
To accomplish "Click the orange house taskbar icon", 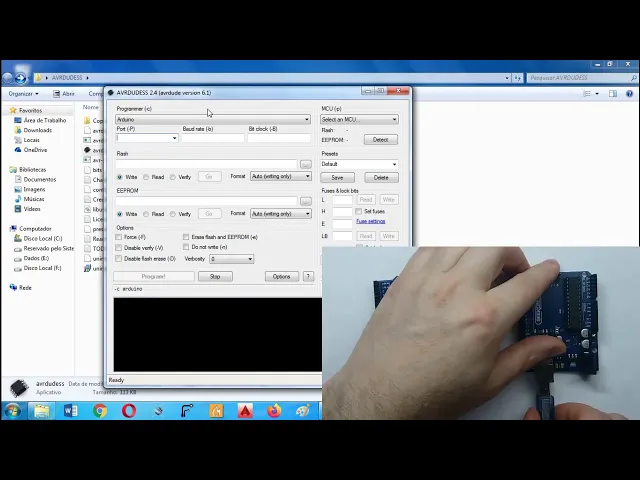I will 216,411.
